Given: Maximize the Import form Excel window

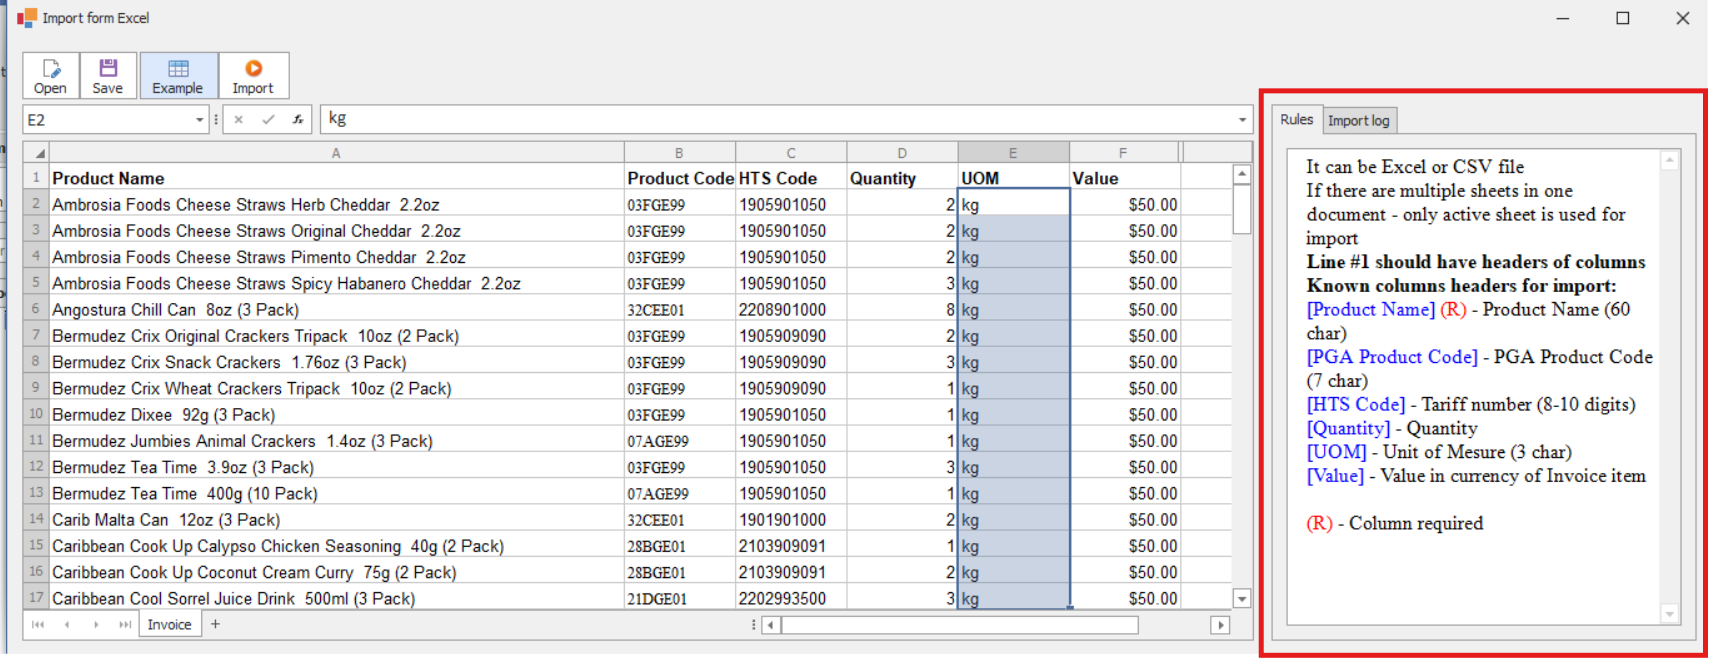Looking at the screenshot, I should (x=1622, y=18).
